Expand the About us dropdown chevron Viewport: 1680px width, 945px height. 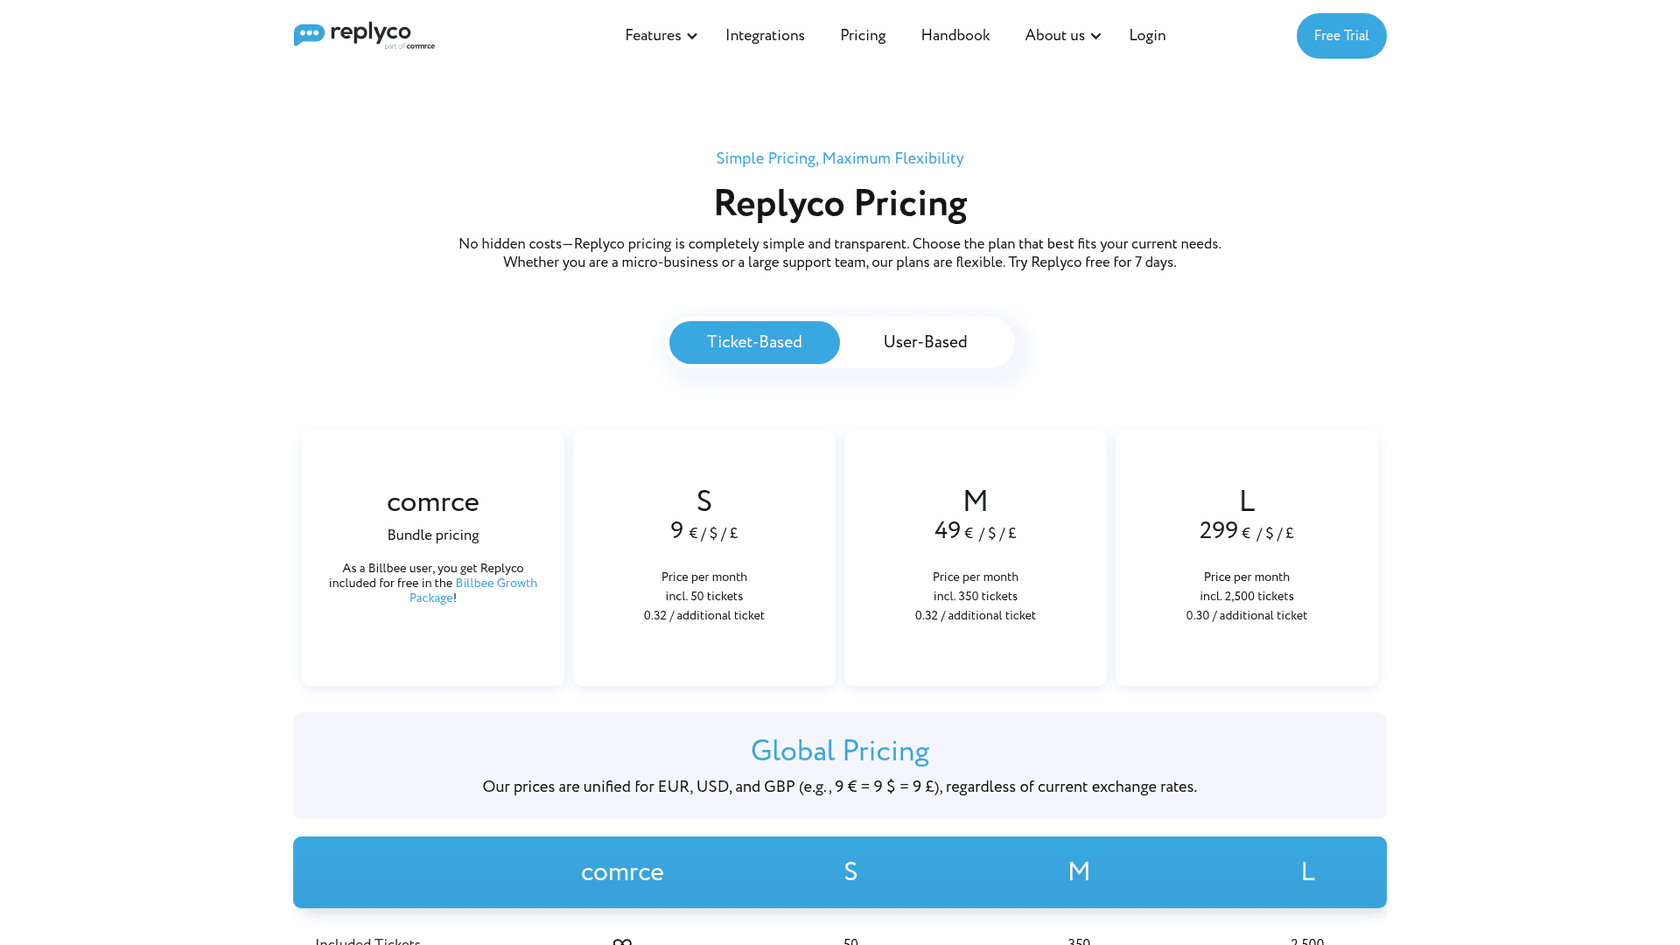click(x=1096, y=37)
